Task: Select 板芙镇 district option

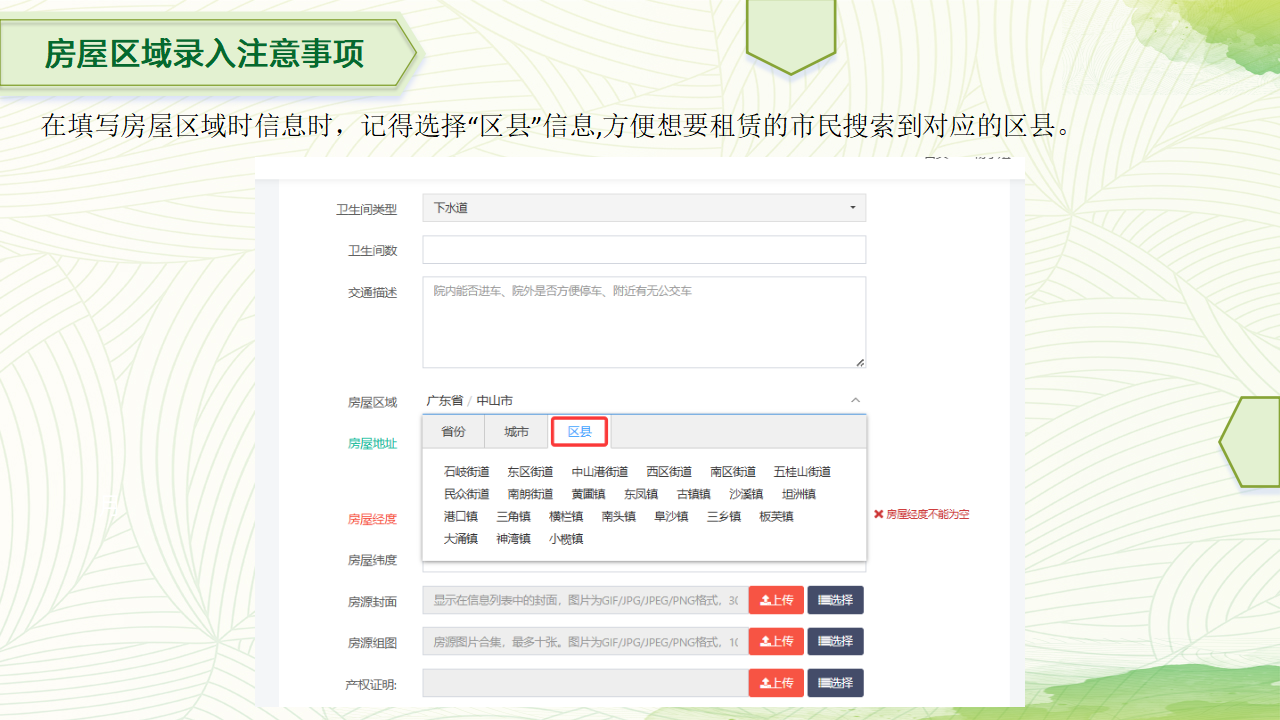Action: 776,517
